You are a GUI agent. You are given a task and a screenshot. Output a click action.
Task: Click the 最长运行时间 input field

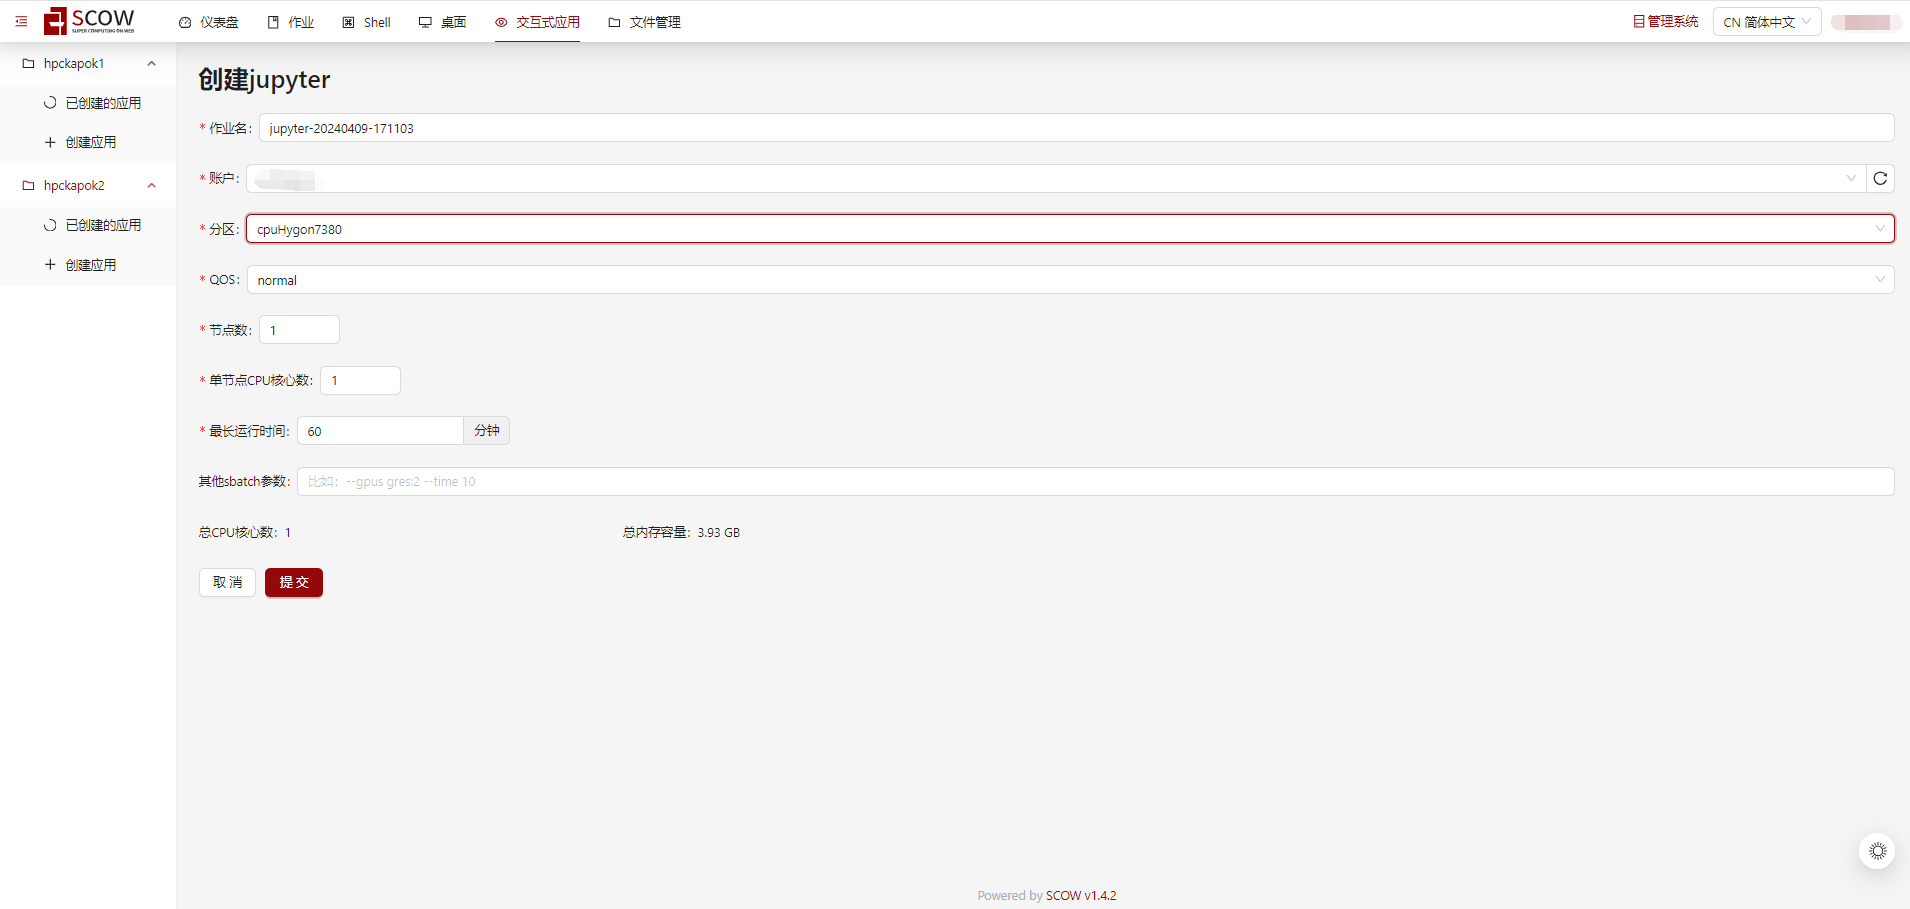point(380,431)
